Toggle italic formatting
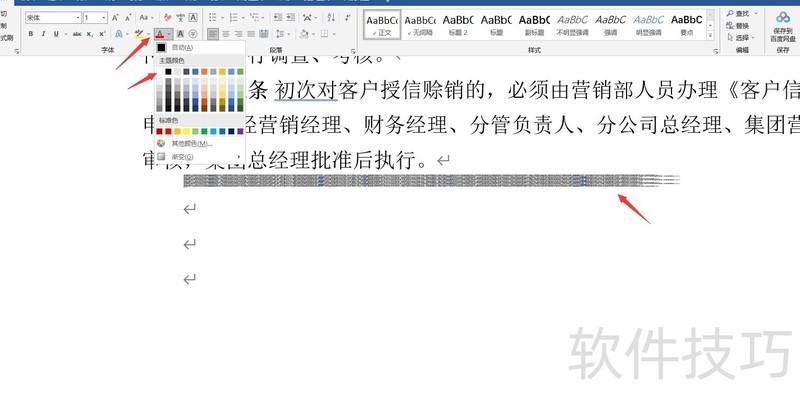The width and height of the screenshot is (800, 413). pos(43,34)
